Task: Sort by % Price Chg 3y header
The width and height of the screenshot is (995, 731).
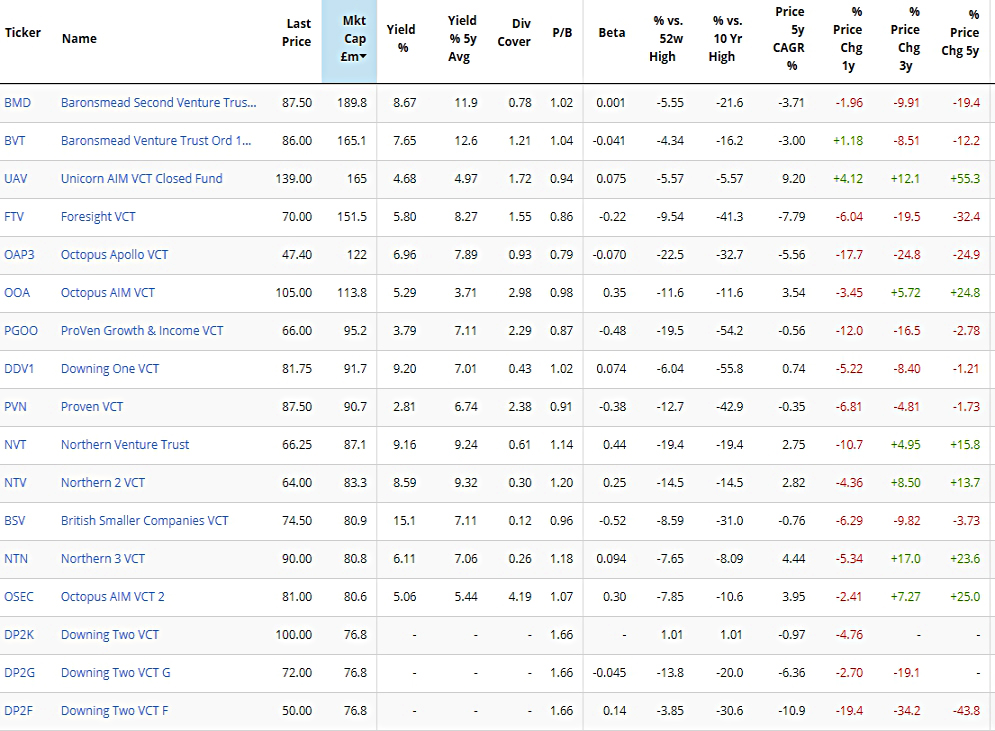Action: tap(906, 39)
